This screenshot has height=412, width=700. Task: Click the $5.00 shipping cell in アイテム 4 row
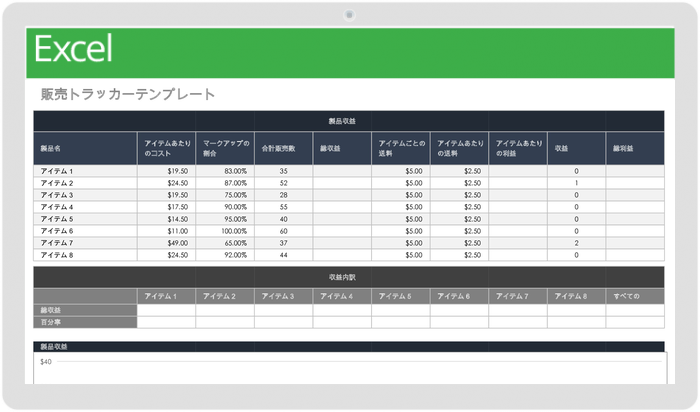[401, 207]
